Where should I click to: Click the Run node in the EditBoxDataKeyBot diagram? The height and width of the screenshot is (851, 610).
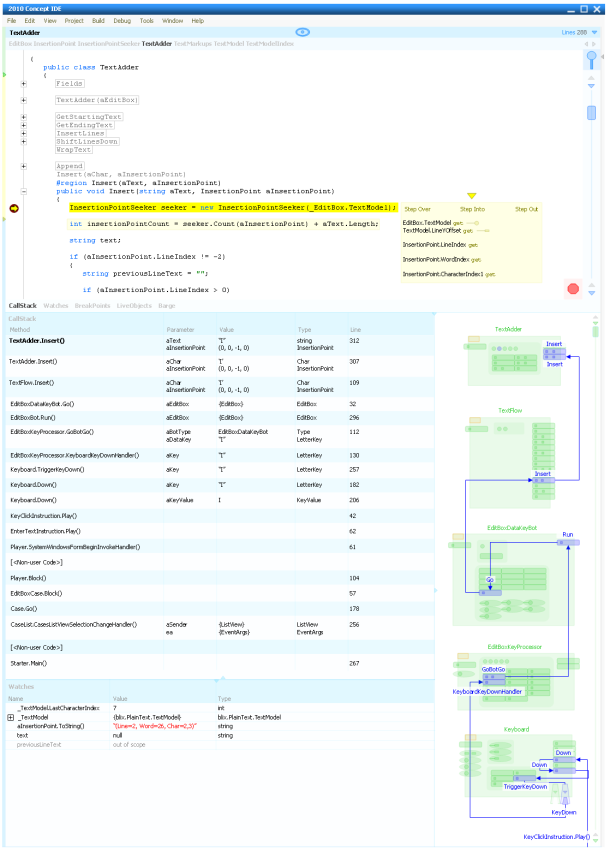(x=568, y=542)
